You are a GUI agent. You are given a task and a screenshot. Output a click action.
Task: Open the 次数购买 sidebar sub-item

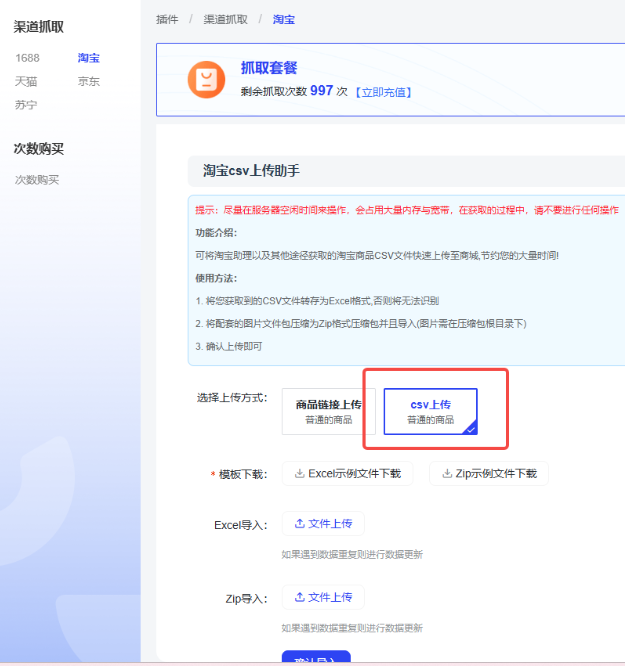37,180
